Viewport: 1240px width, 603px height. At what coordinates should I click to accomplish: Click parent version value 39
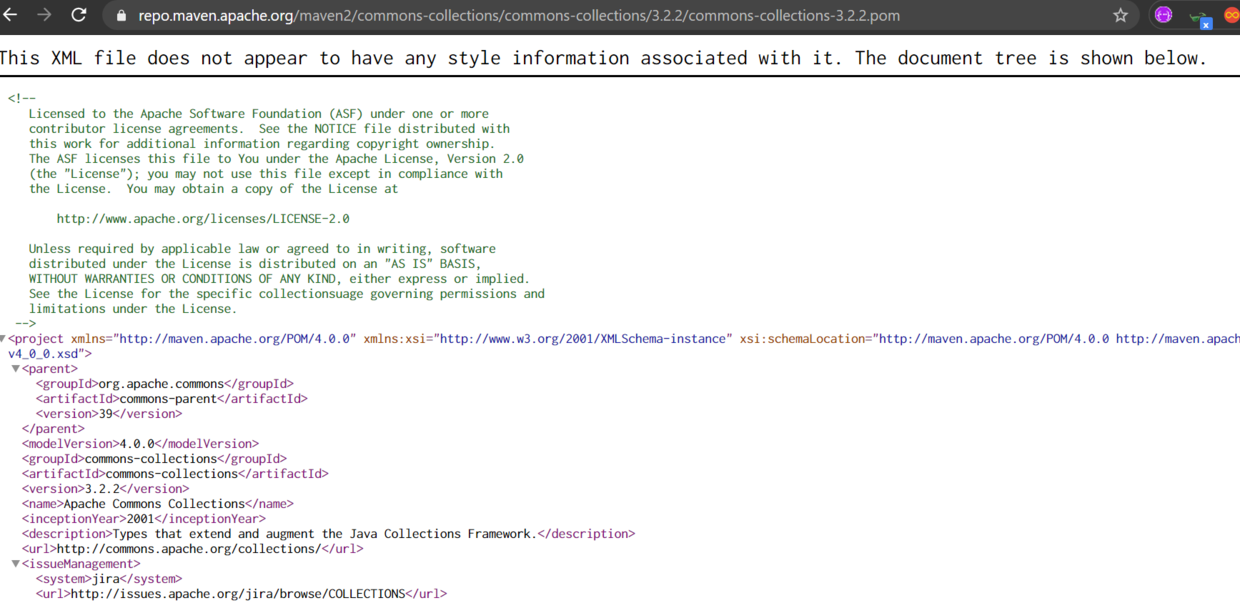[105, 414]
